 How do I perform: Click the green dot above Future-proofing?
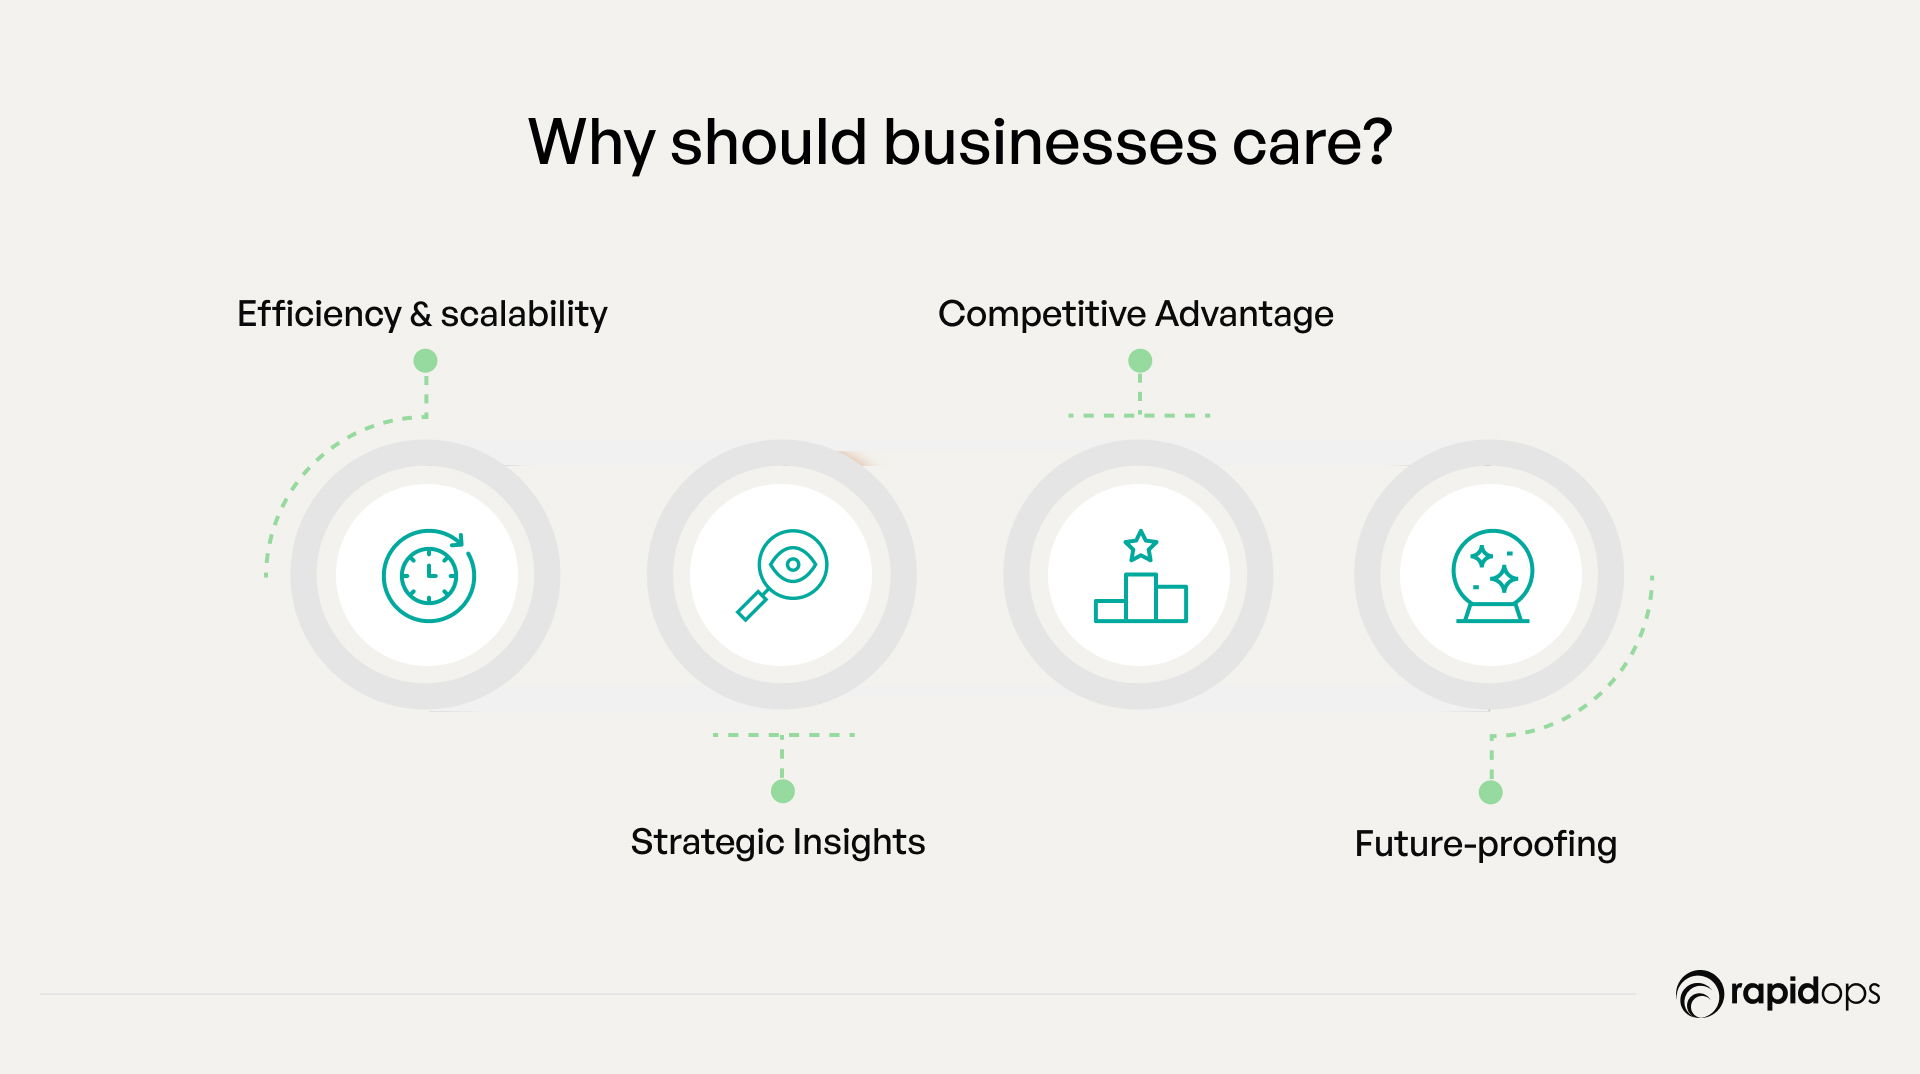(x=1490, y=792)
